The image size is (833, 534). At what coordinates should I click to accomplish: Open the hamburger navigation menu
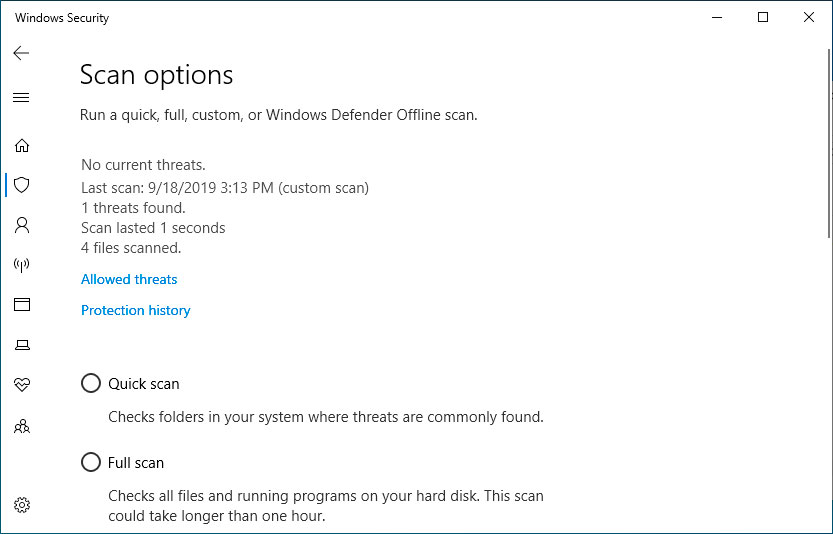click(x=21, y=98)
